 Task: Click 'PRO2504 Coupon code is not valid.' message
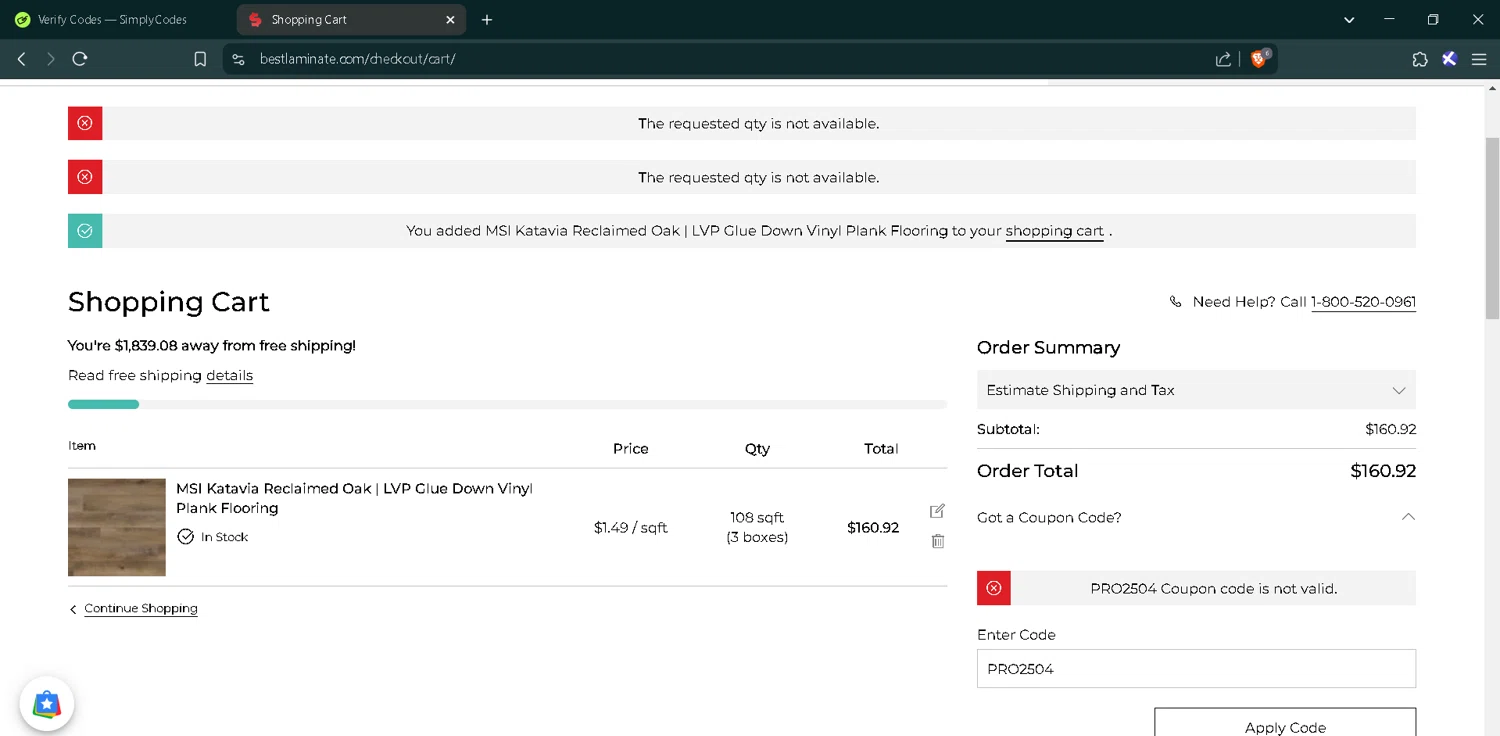[x=1213, y=589]
